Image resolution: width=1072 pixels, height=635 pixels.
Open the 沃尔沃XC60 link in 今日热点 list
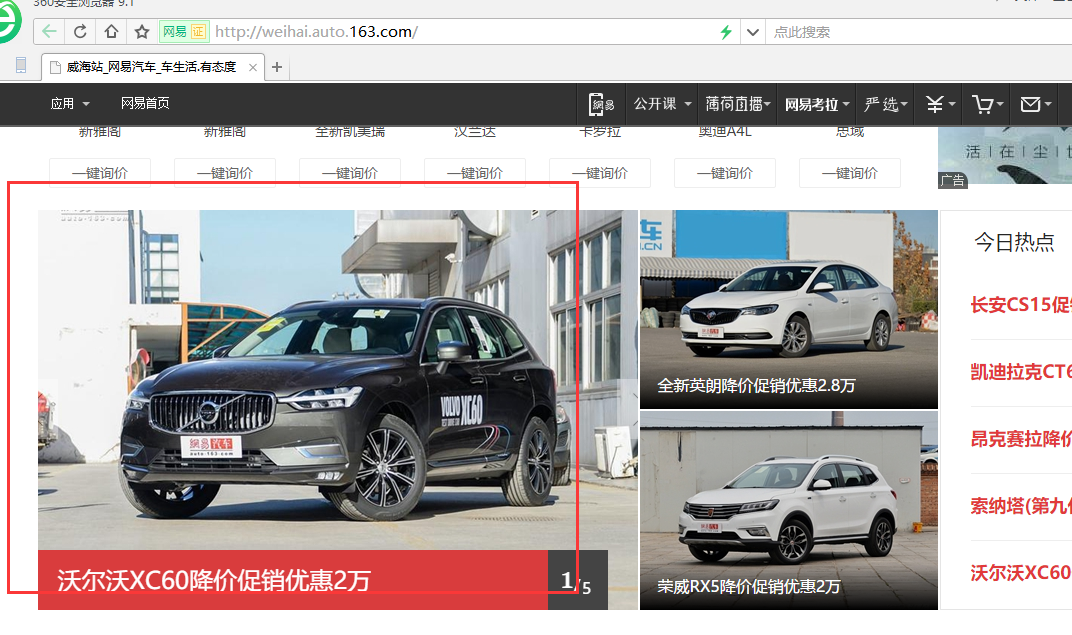(1021, 573)
